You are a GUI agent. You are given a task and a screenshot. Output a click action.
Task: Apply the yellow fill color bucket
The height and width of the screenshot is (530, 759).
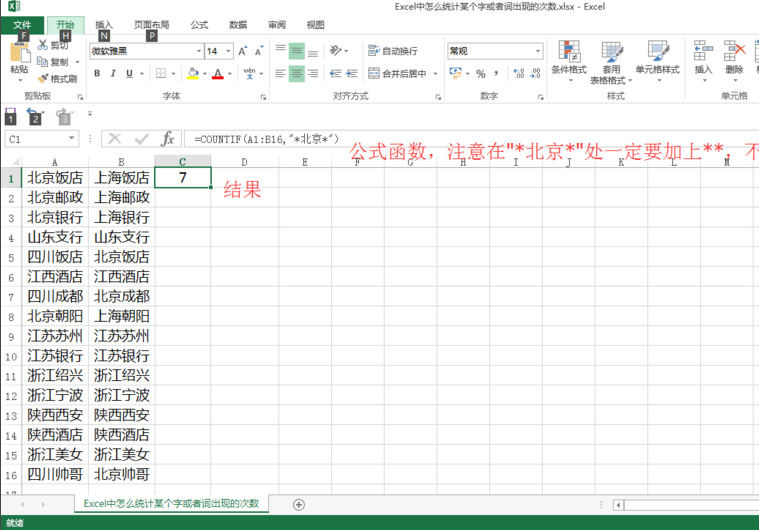tap(193, 74)
